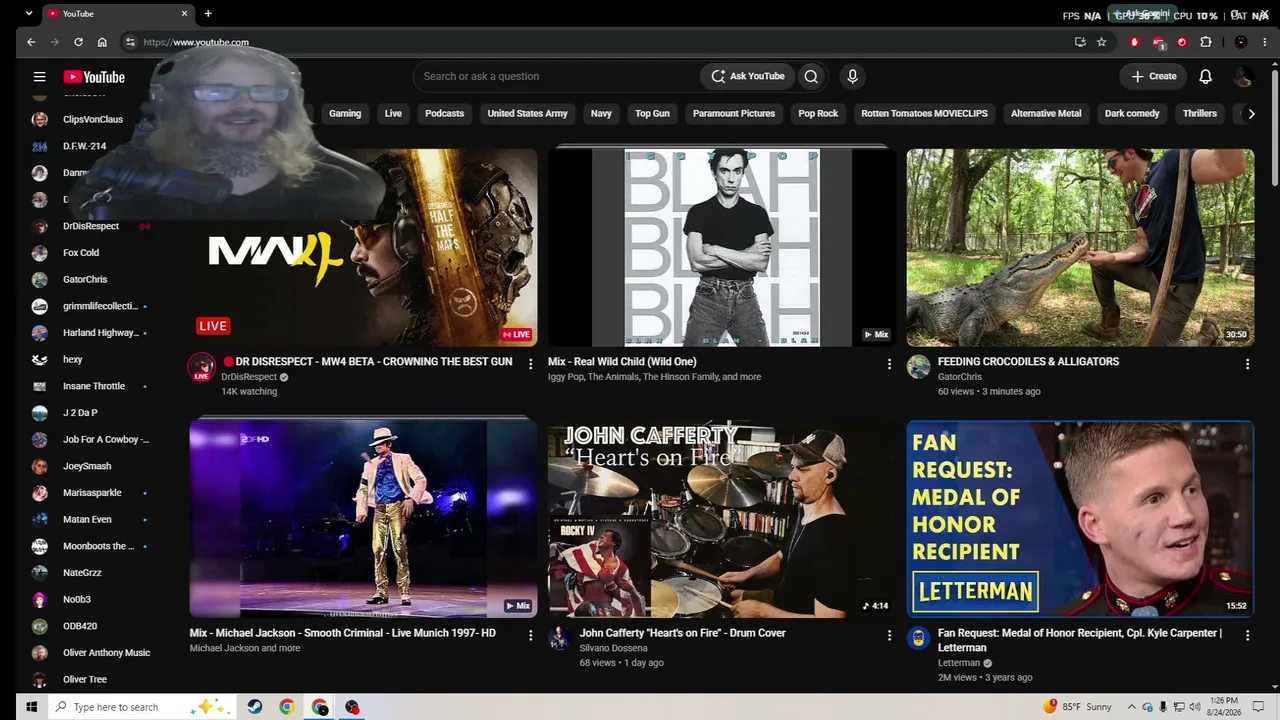Bookmark this page with the star
This screenshot has width=1280, height=720.
pyautogui.click(x=1101, y=42)
